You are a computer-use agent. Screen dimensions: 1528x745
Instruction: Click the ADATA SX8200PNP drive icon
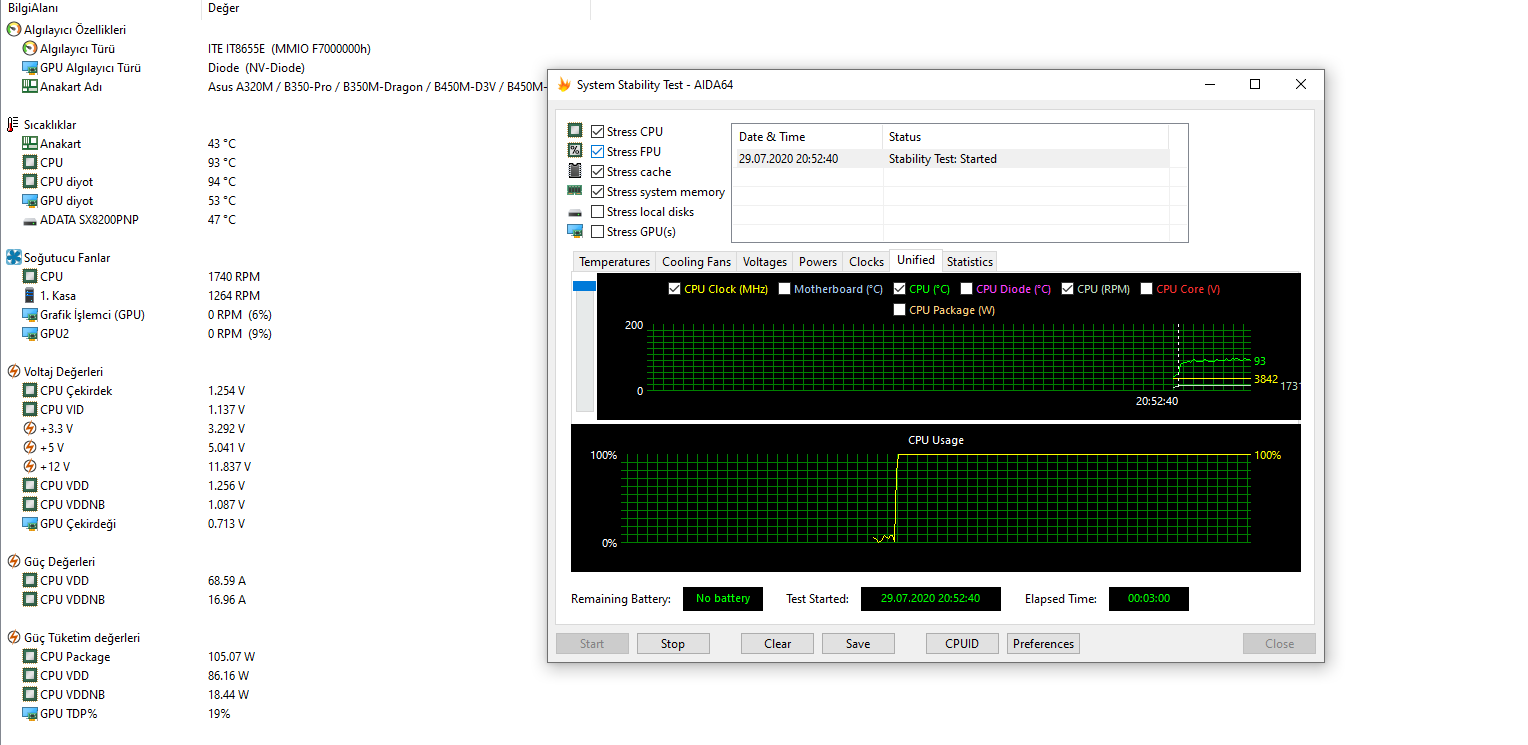(x=30, y=220)
